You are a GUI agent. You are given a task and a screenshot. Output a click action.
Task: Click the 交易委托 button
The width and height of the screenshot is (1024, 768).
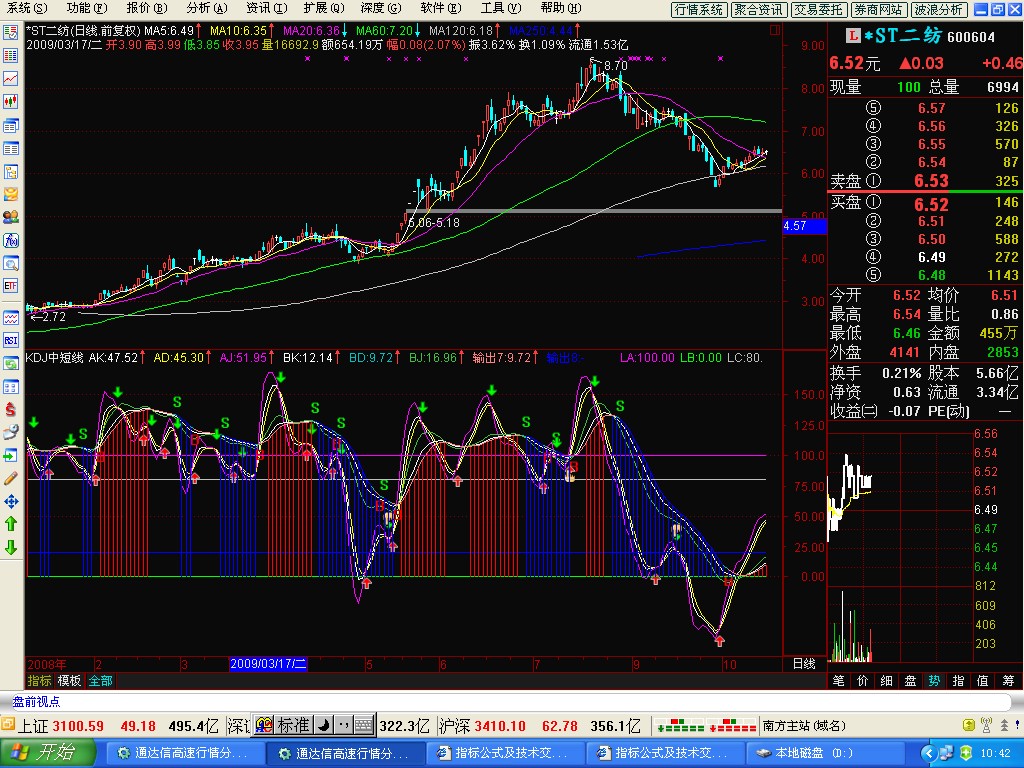tap(818, 10)
